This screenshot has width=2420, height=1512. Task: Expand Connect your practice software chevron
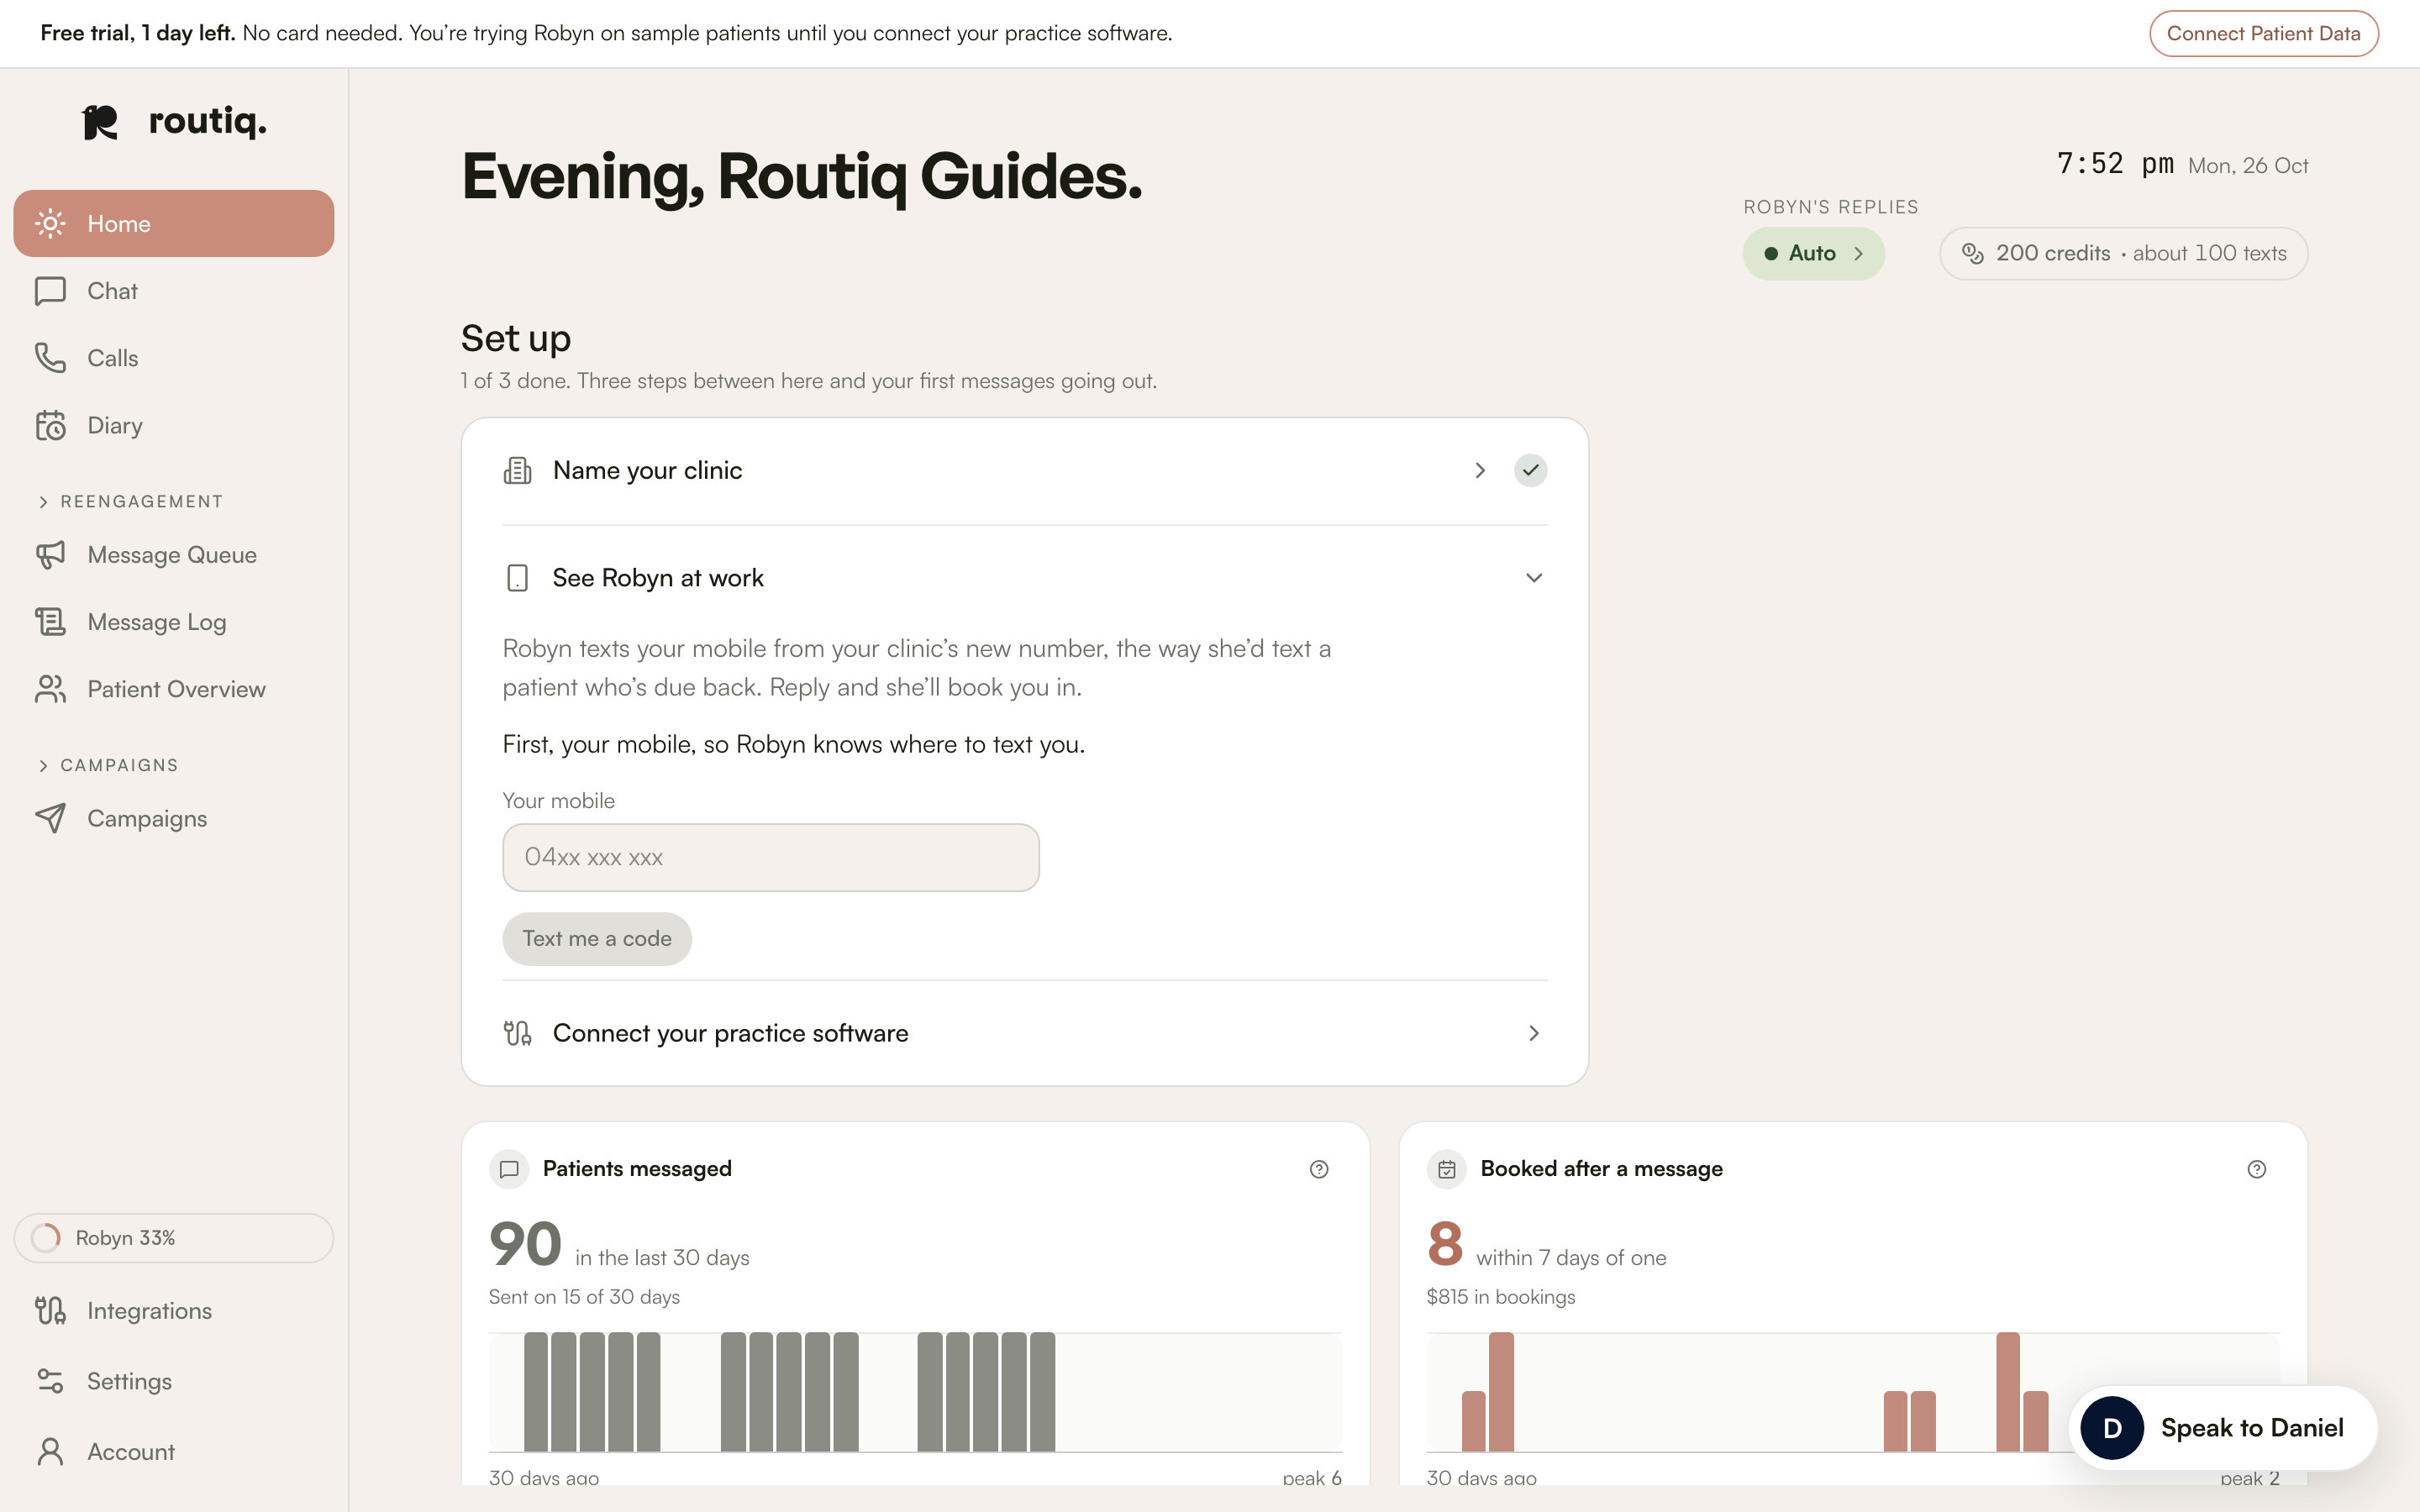(x=1534, y=1033)
